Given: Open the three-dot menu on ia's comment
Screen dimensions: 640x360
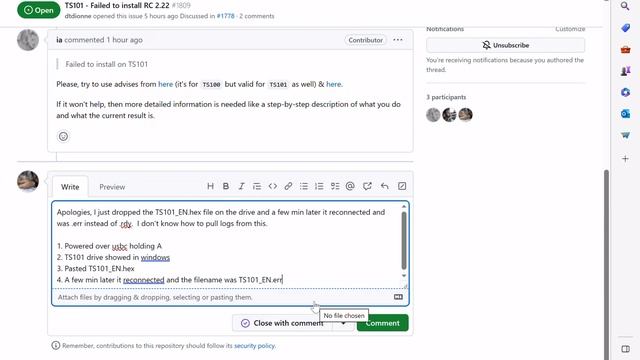Looking at the screenshot, I should [x=398, y=40].
